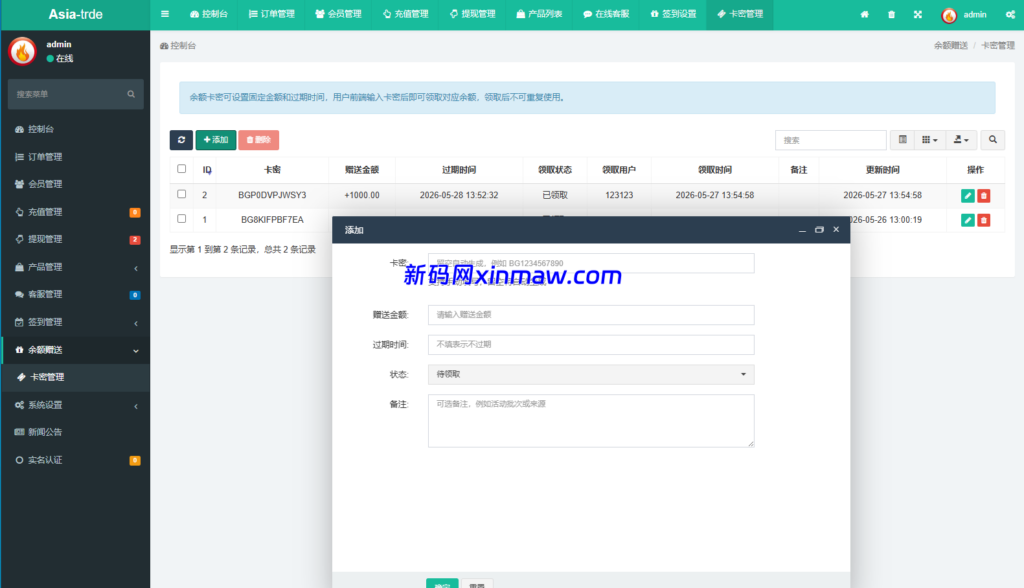Edit the row with card BG8KIFPBF7EA
Image resolution: width=1024 pixels, height=588 pixels.
(x=968, y=220)
